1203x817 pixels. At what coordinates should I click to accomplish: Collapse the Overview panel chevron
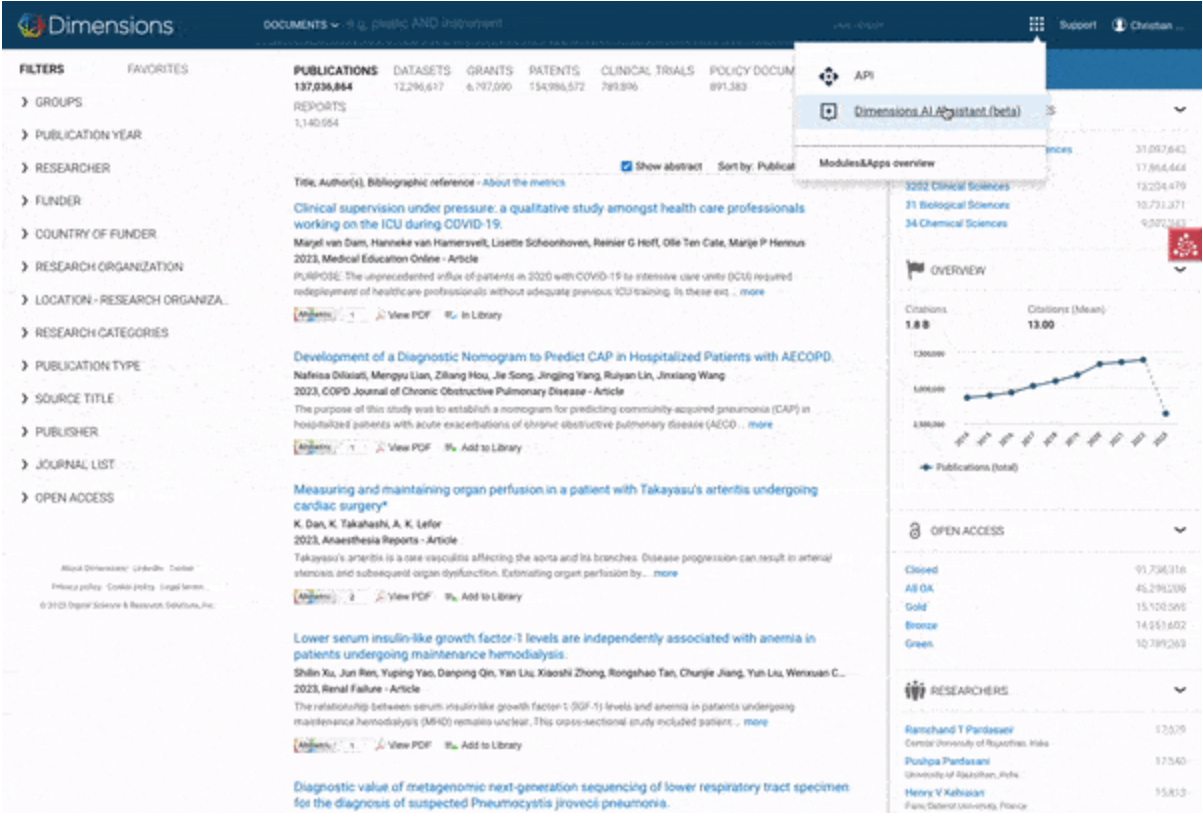pos(1178,268)
